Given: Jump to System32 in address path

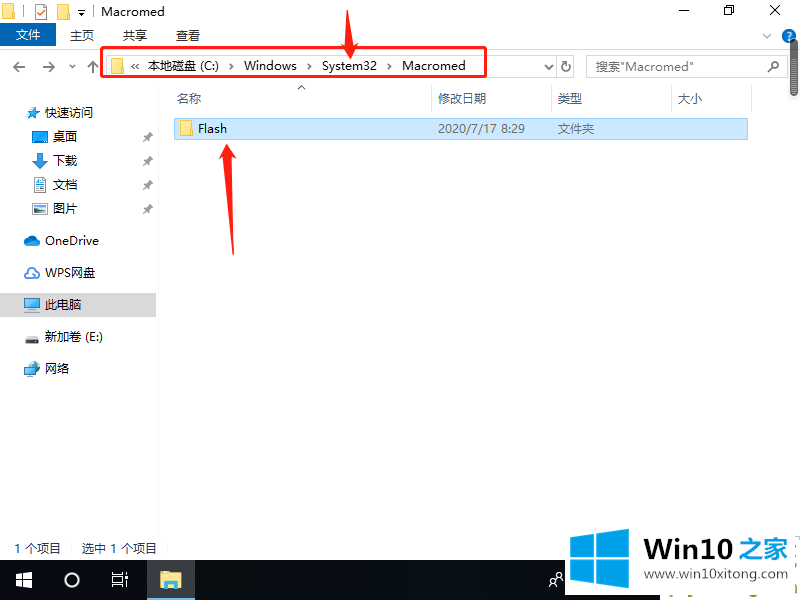Looking at the screenshot, I should pyautogui.click(x=349, y=66).
